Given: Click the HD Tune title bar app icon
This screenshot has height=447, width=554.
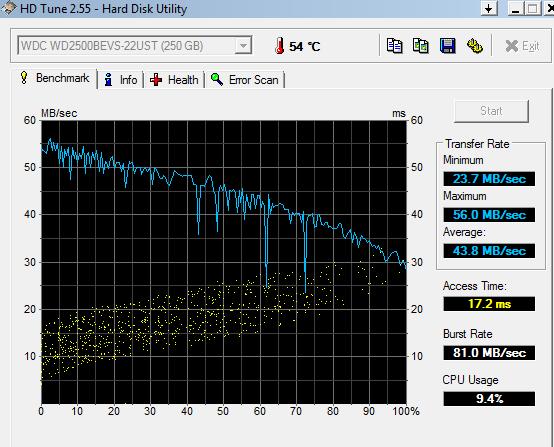Looking at the screenshot, I should tap(8, 8).
